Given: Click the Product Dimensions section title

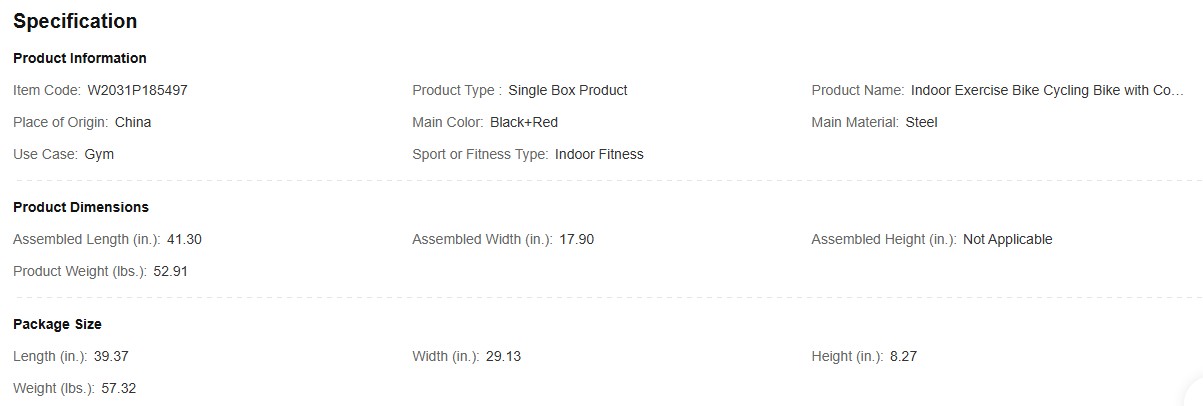Looking at the screenshot, I should point(81,207).
